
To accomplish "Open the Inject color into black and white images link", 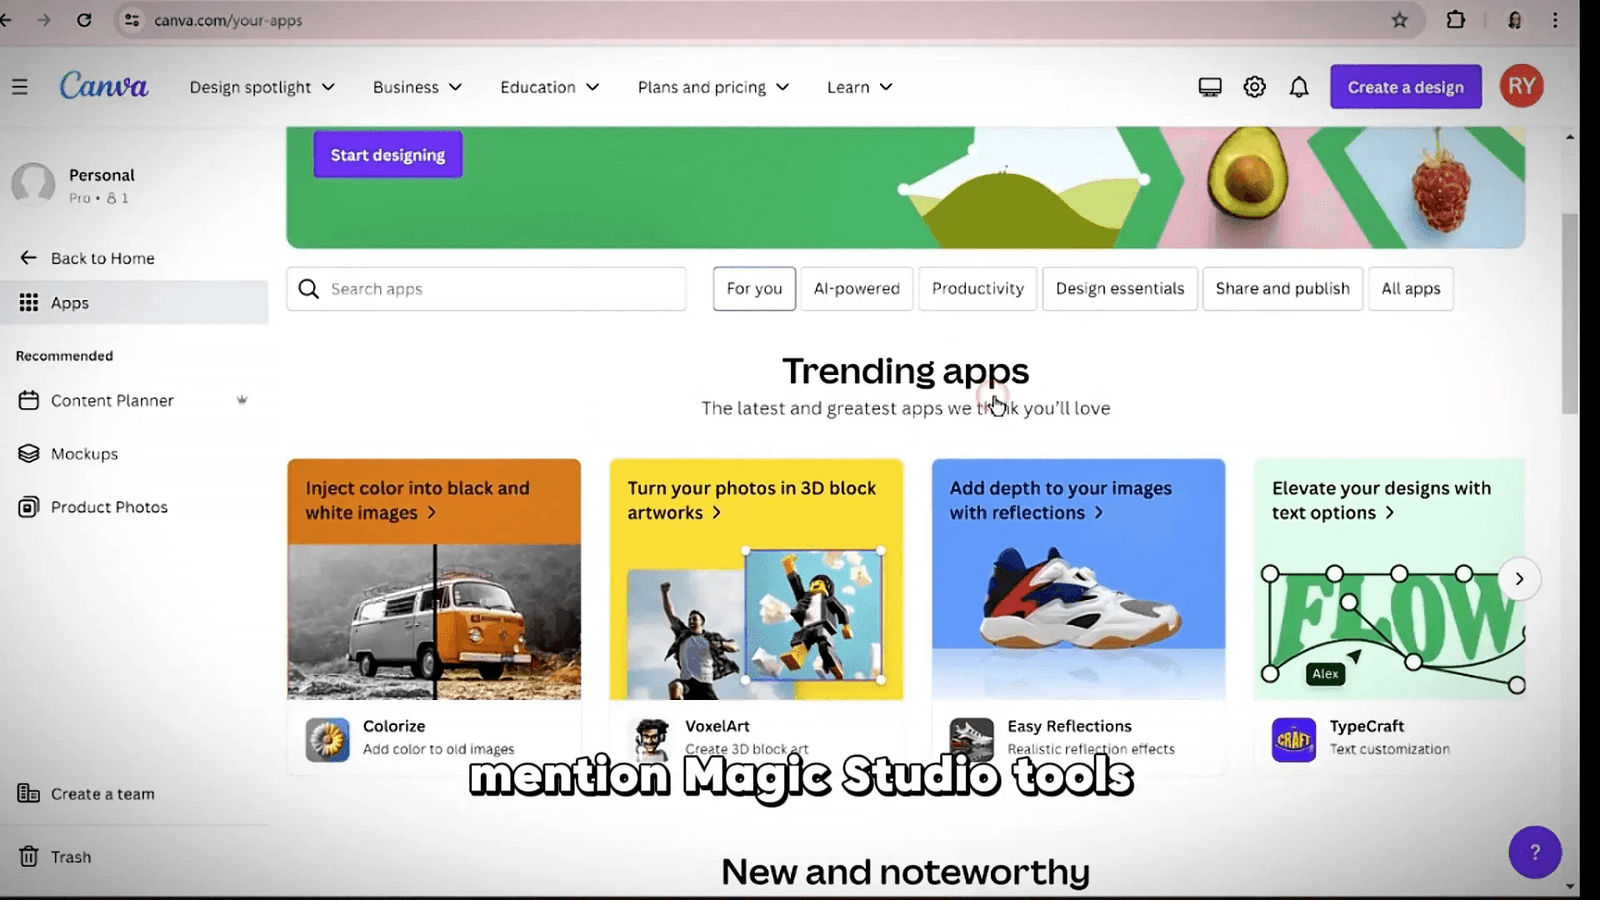I will click(418, 500).
